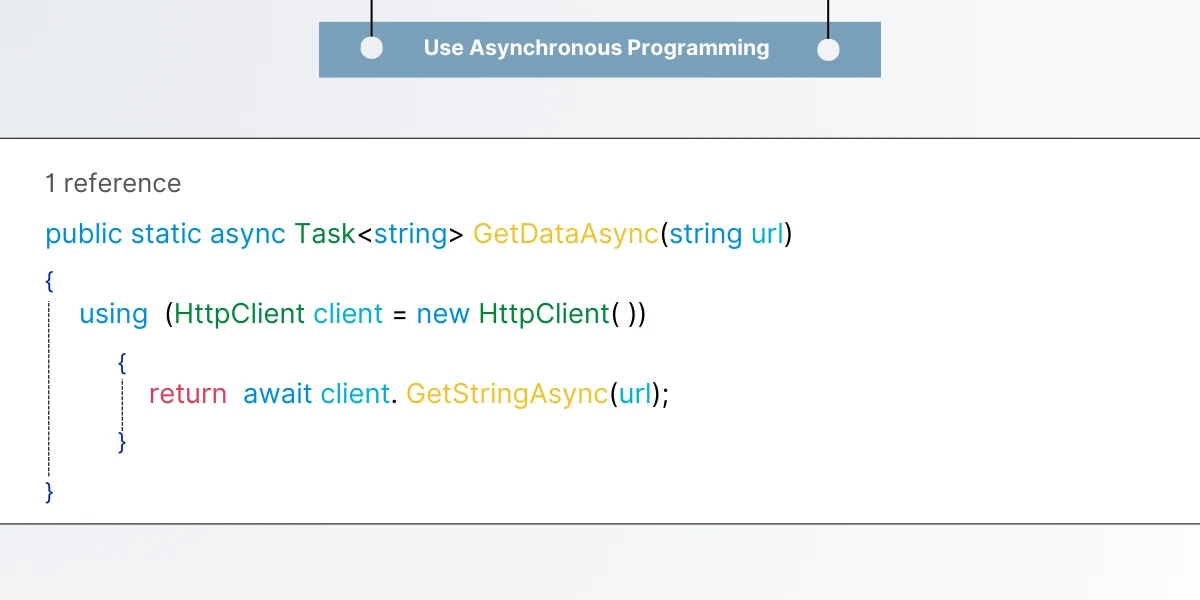Click the 'client' variable in the using declaration
The height and width of the screenshot is (600, 1200).
348,314
